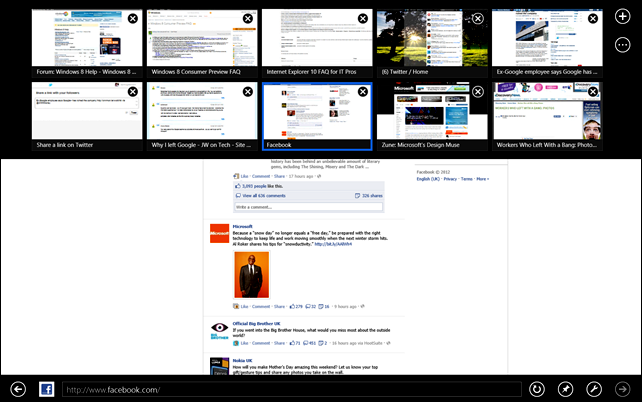Click the Microsoft logo profile picture
Viewport: 642px width, 402px height.
[219, 233]
